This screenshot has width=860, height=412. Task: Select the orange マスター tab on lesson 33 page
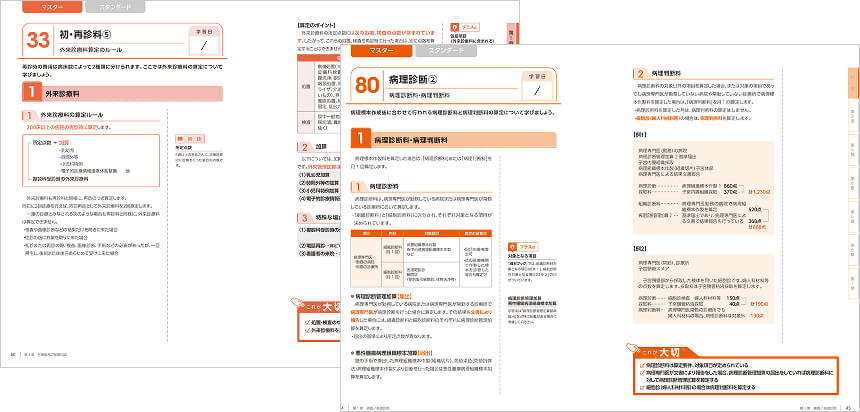click(x=52, y=7)
